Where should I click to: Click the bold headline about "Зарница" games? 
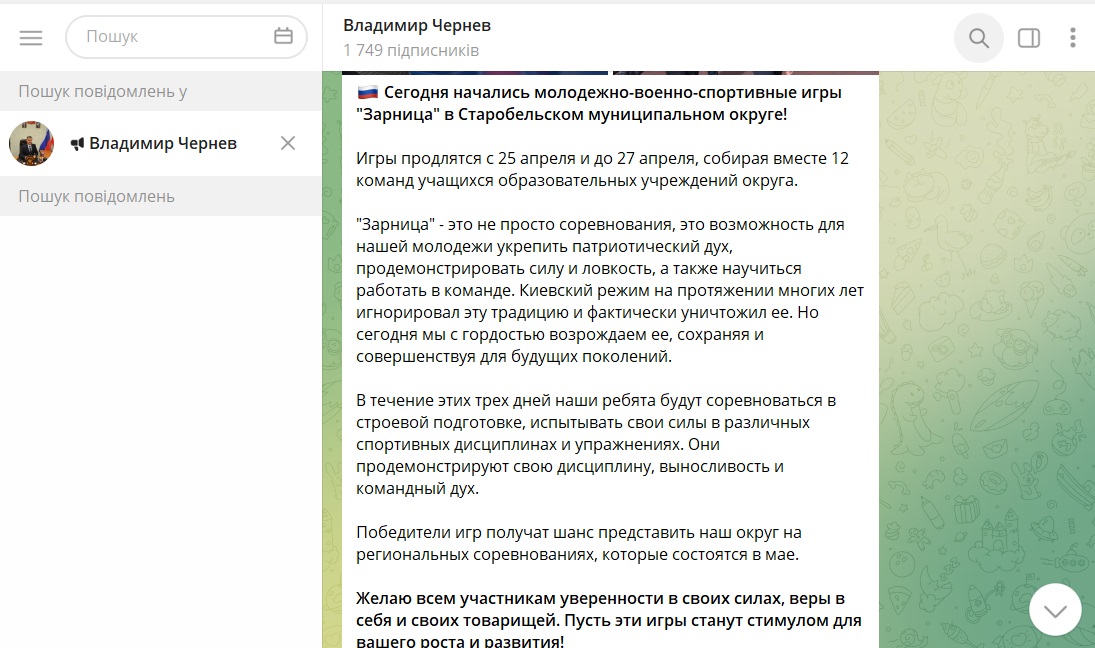tap(599, 103)
